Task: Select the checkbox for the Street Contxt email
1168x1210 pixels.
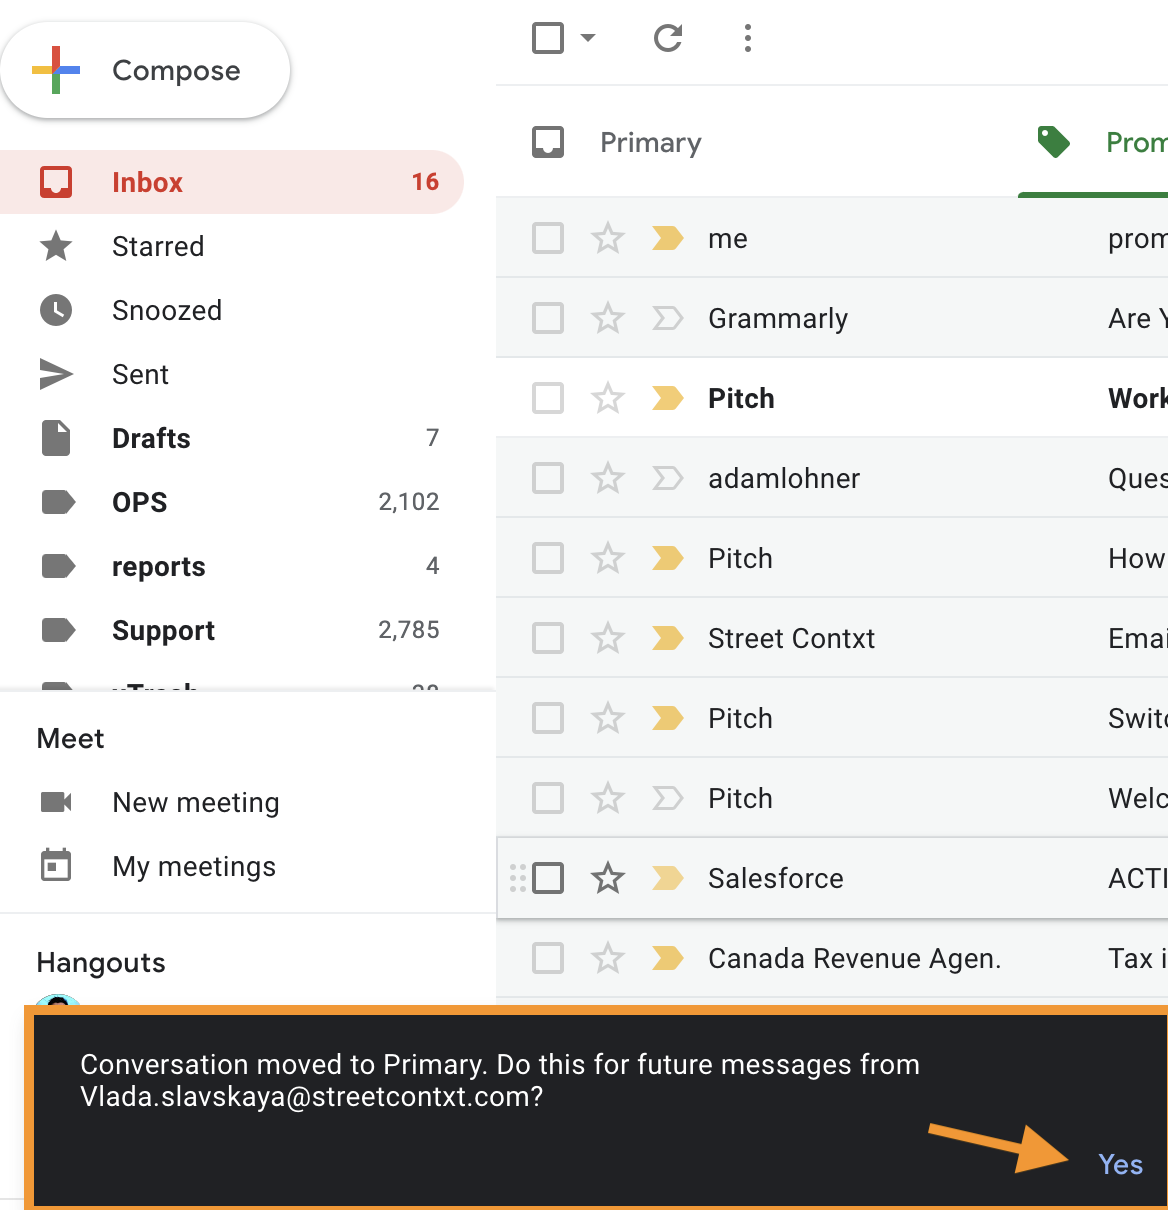Action: 548,638
